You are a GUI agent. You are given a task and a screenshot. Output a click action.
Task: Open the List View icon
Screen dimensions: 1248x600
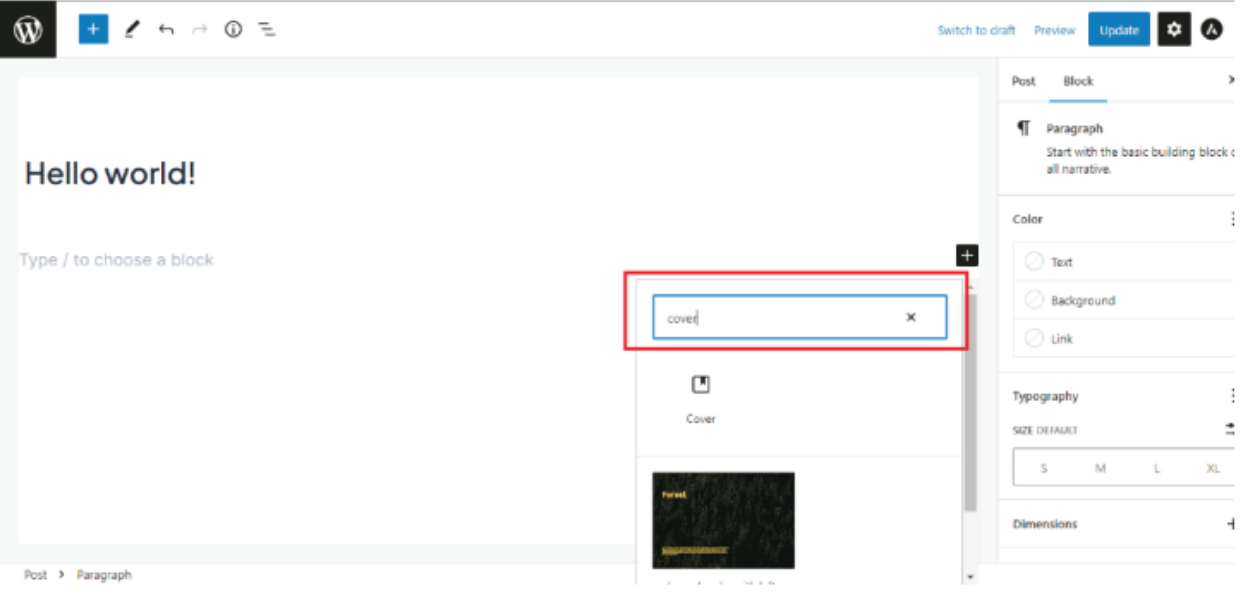point(267,30)
